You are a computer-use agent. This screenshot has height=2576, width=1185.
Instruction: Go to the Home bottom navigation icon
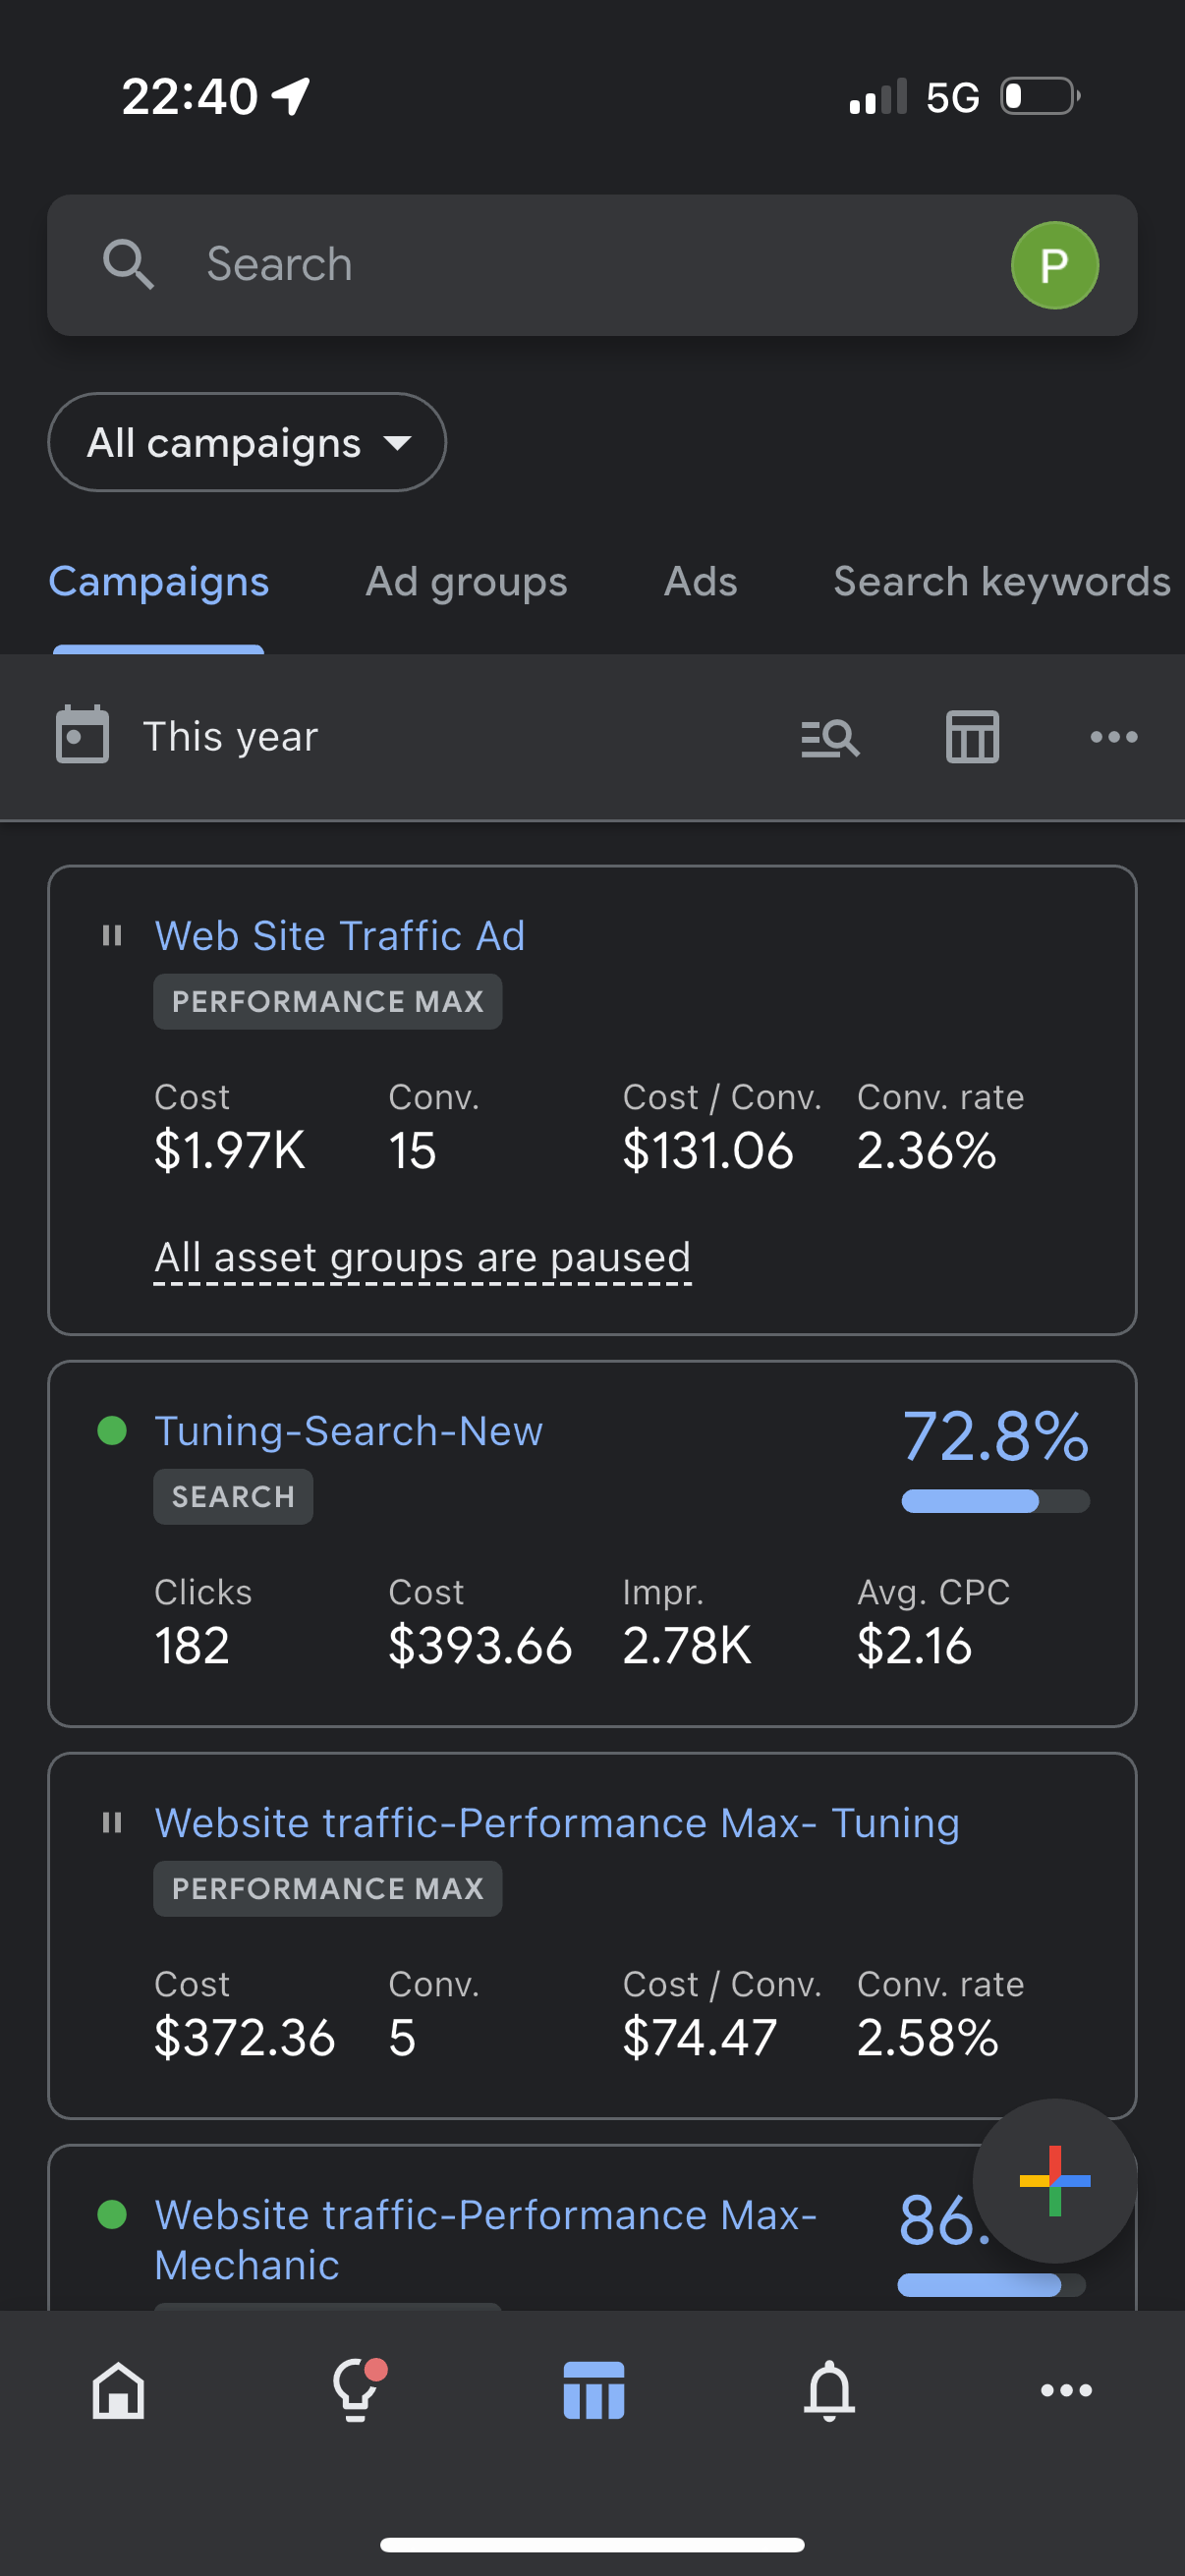pyautogui.click(x=118, y=2391)
